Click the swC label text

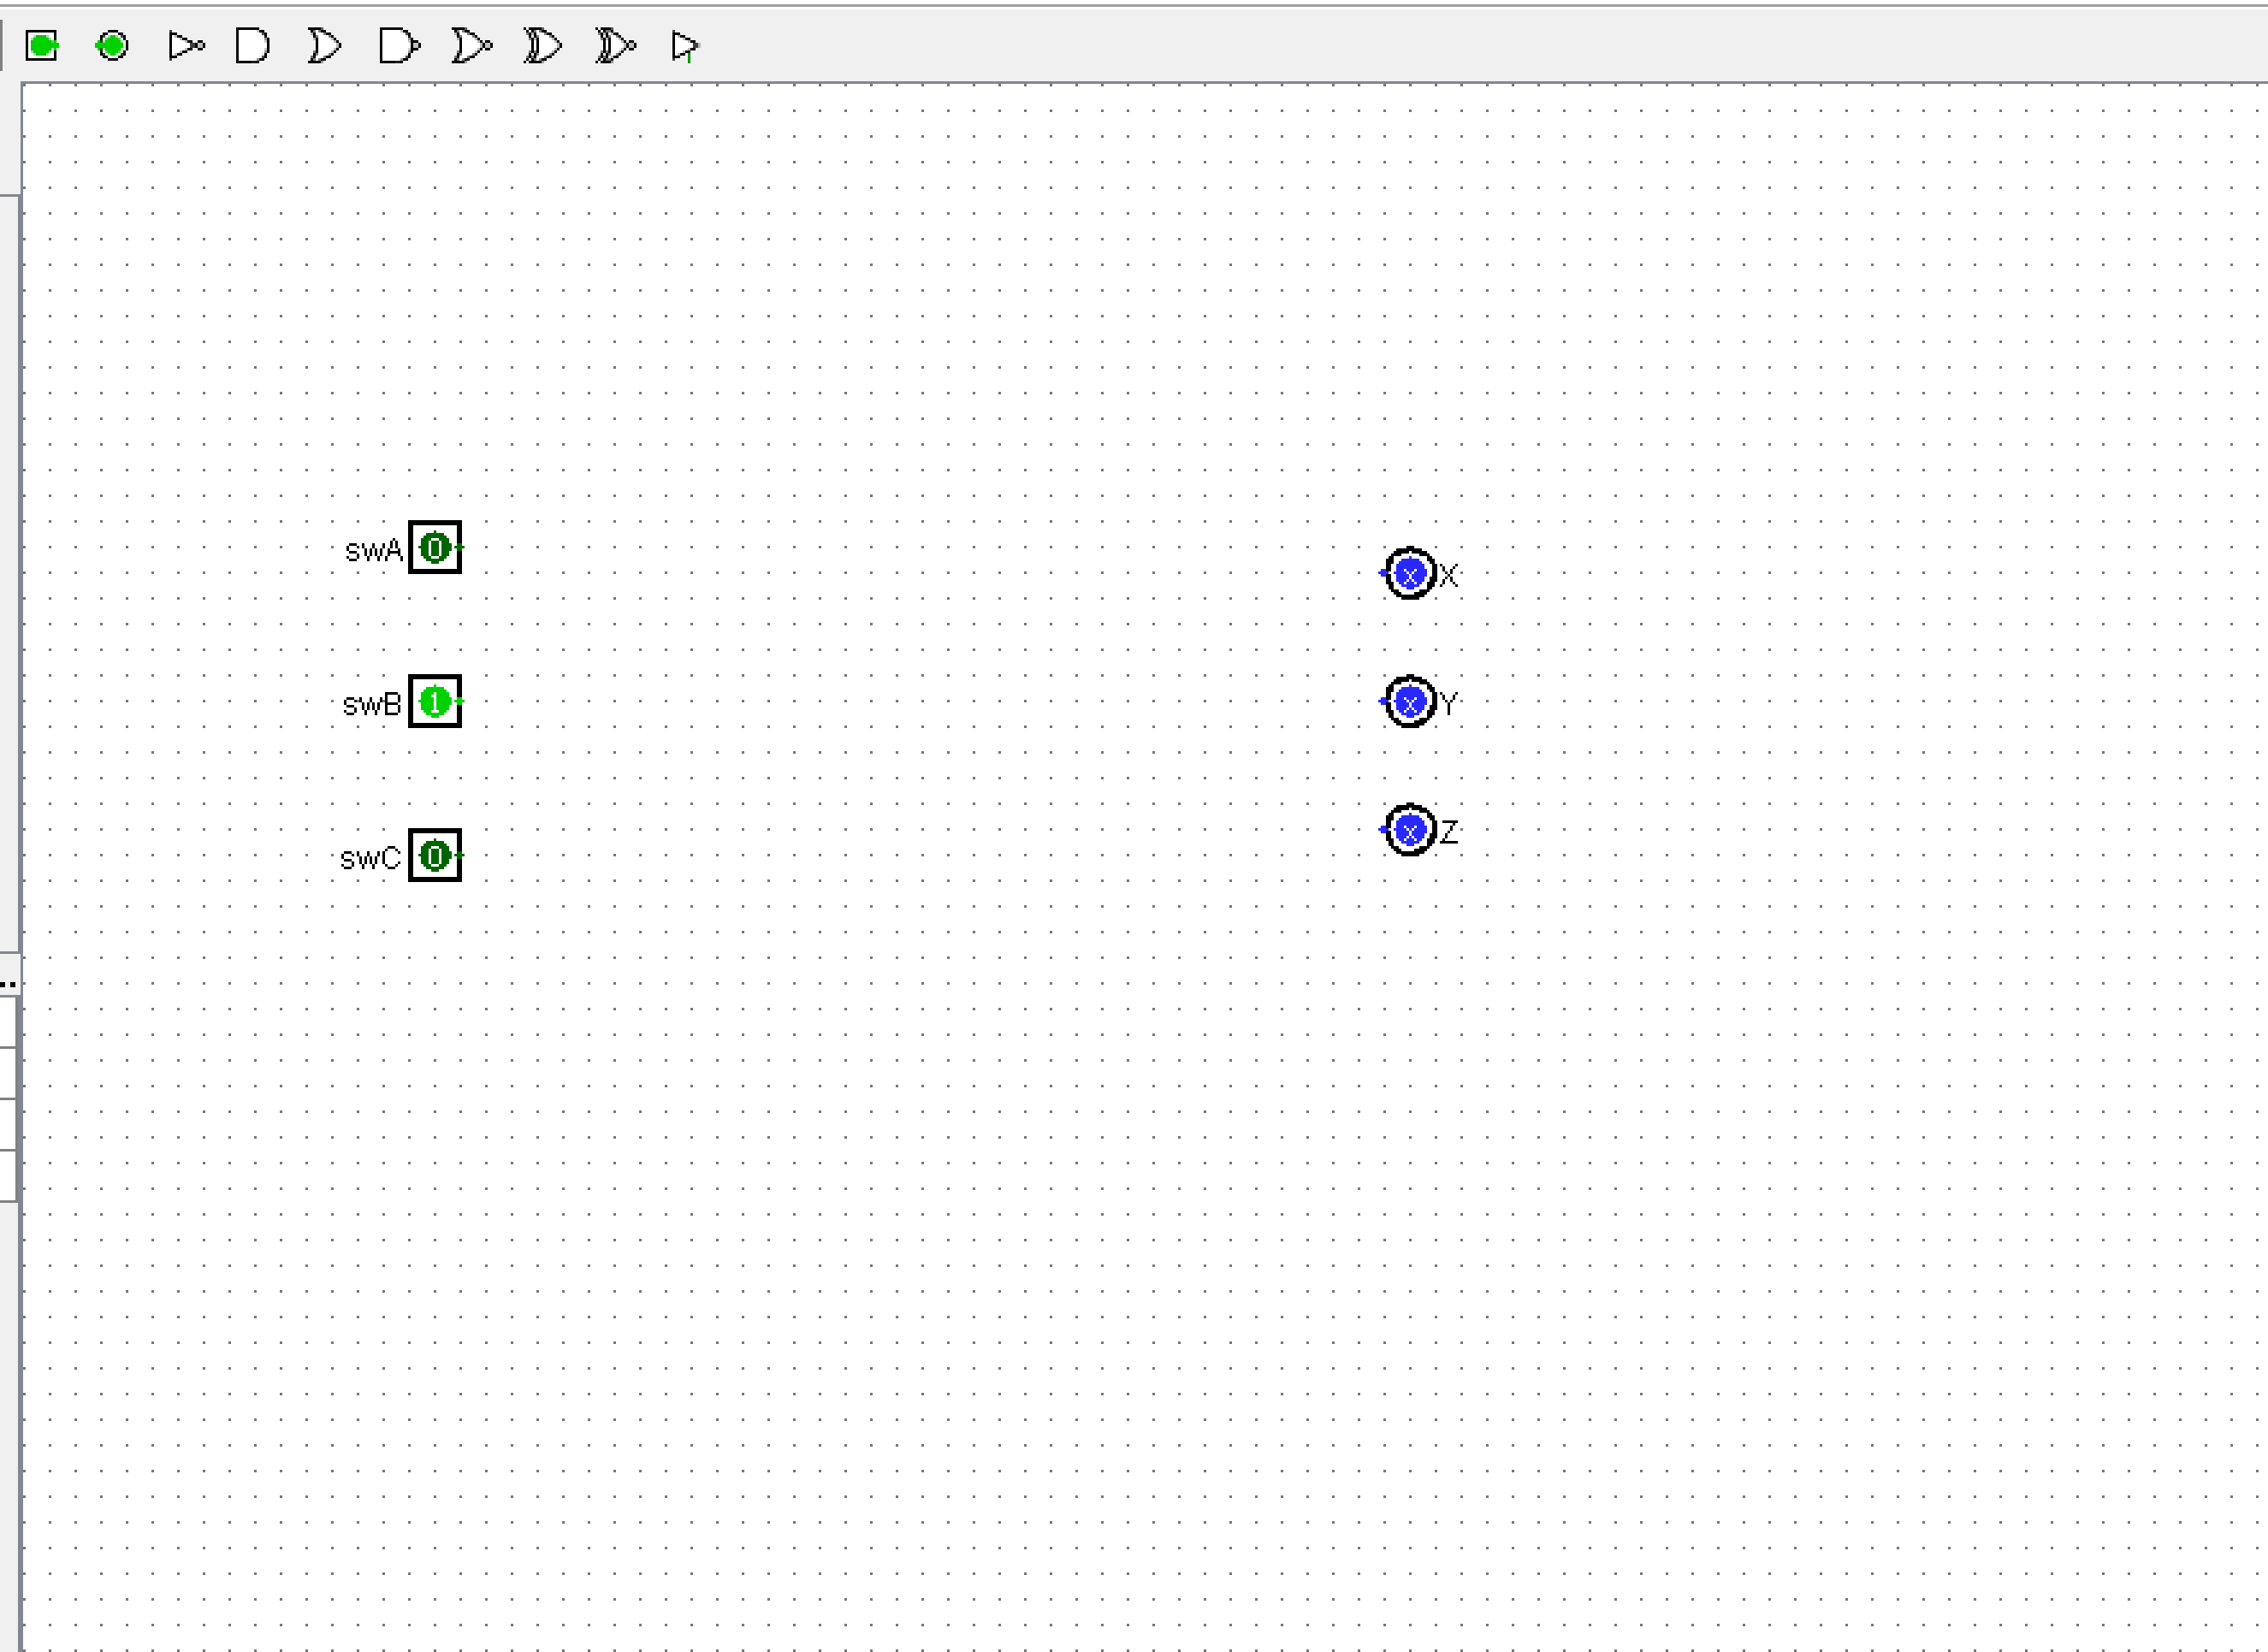[x=370, y=858]
